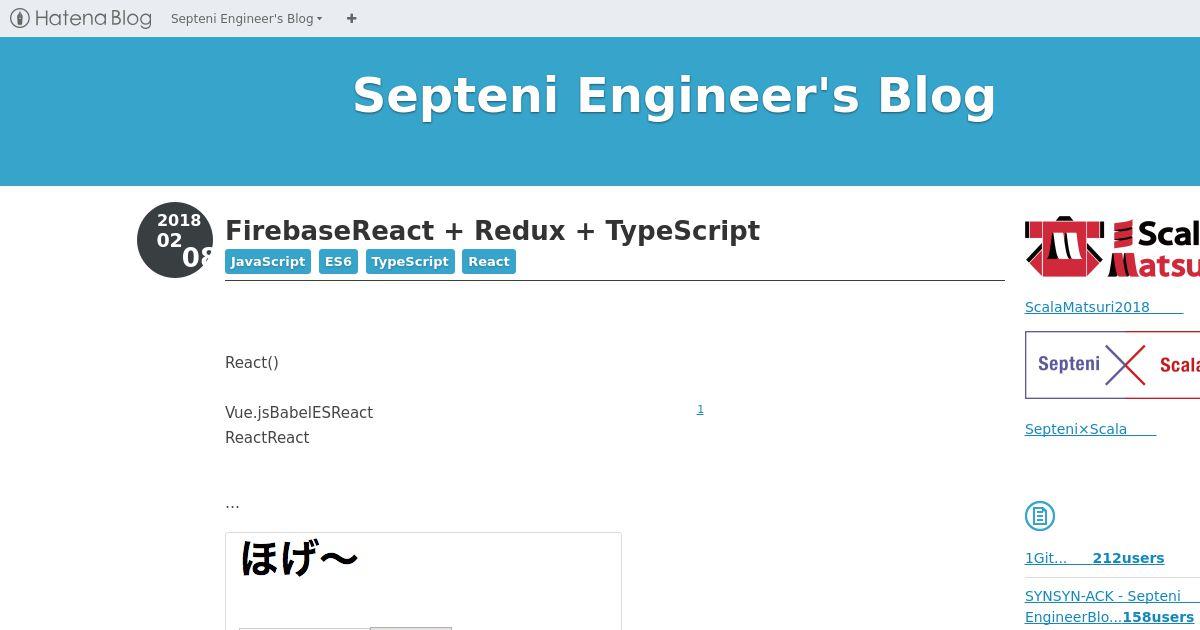The width and height of the screenshot is (1200, 630).
Task: Select the TypeScript category tag
Action: coord(410,262)
